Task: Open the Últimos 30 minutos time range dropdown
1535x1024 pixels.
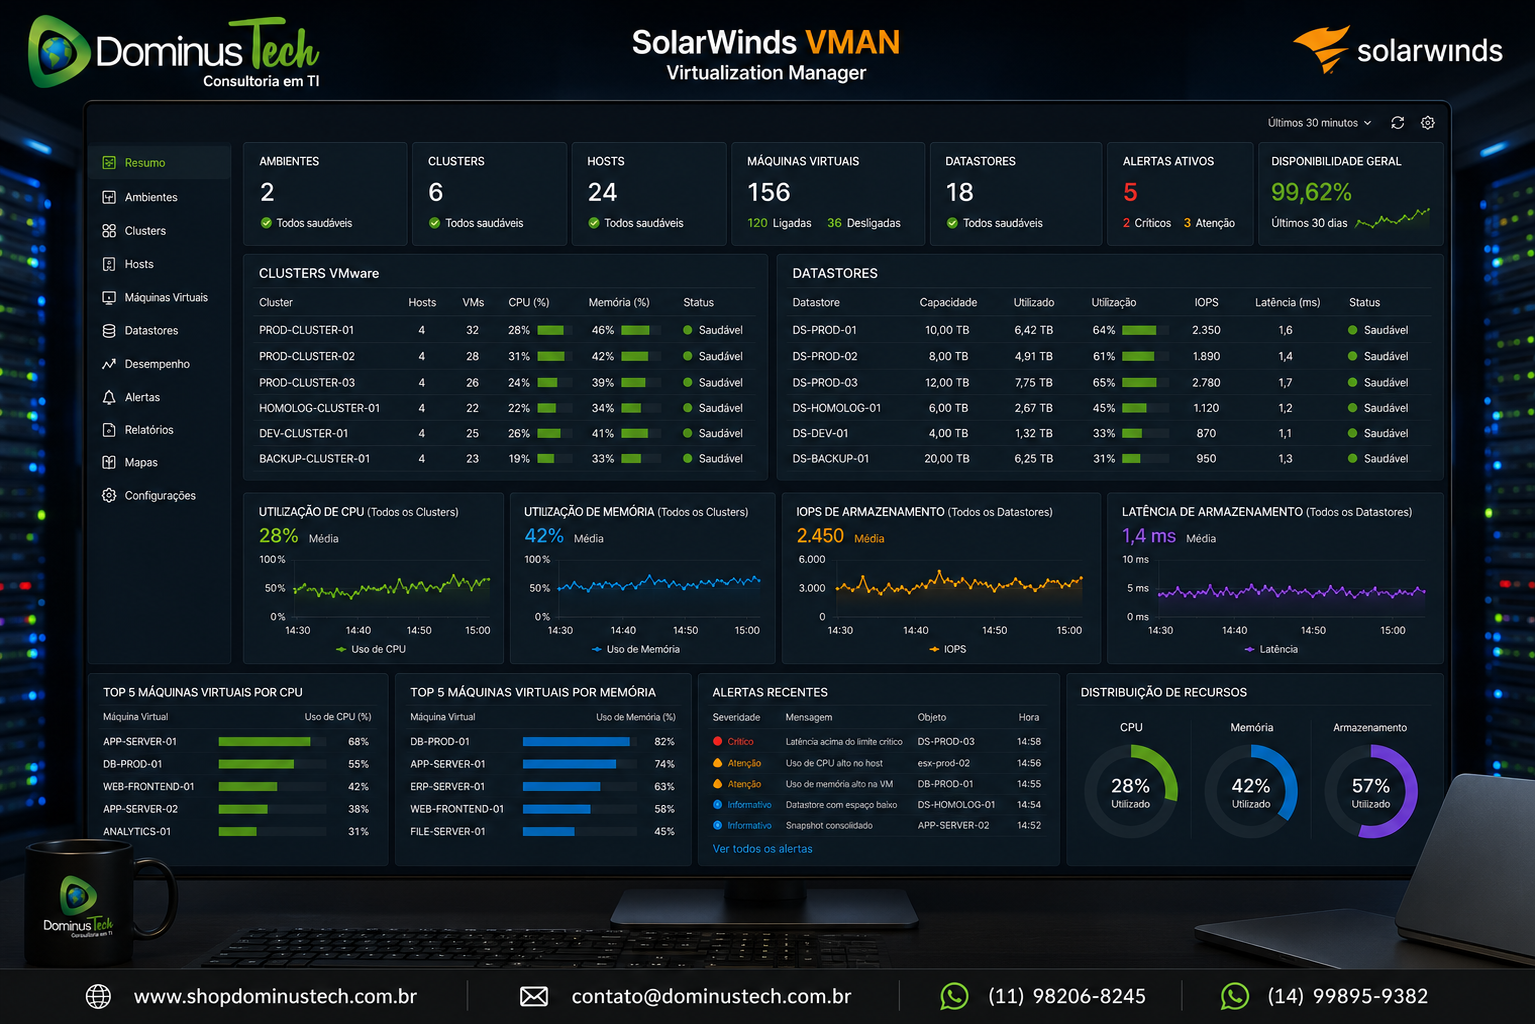Action: tap(1320, 123)
